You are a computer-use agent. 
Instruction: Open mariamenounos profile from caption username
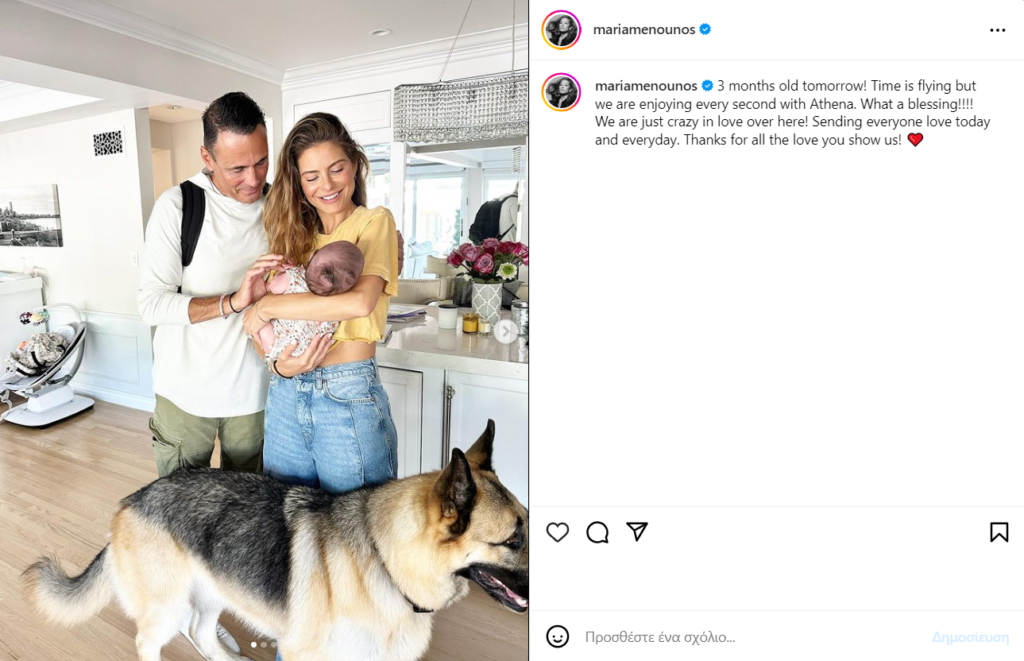tap(646, 86)
